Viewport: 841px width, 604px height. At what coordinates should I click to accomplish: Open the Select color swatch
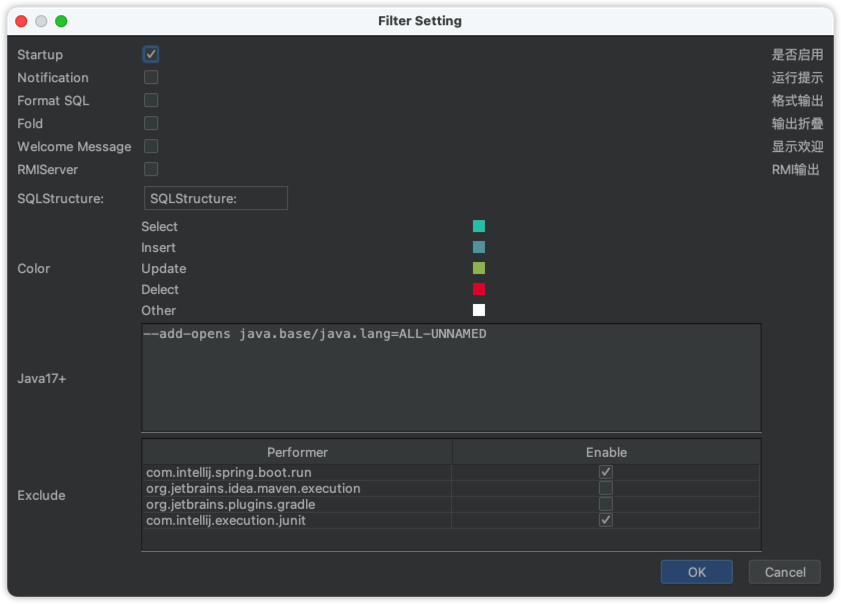tap(478, 226)
